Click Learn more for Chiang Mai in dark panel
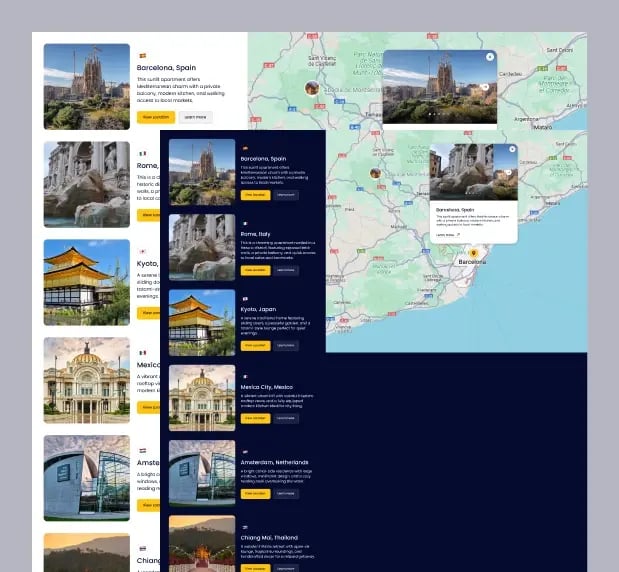This screenshot has width=619, height=572. tap(286, 568)
